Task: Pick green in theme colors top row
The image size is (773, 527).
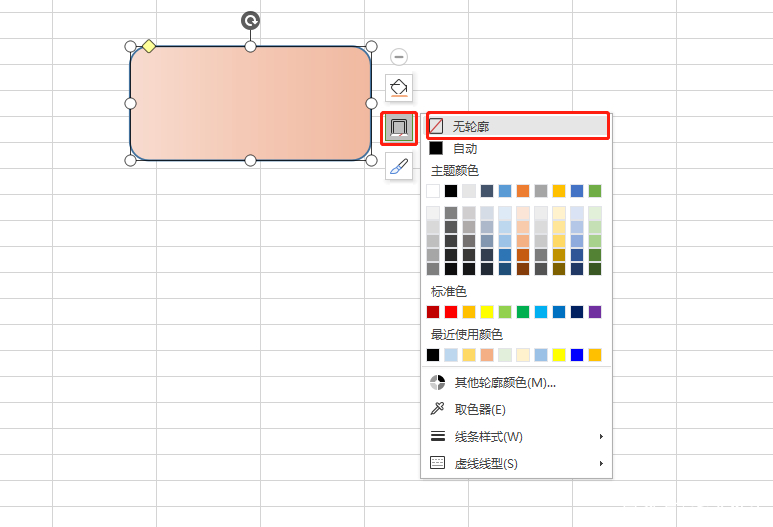Action: [595, 191]
